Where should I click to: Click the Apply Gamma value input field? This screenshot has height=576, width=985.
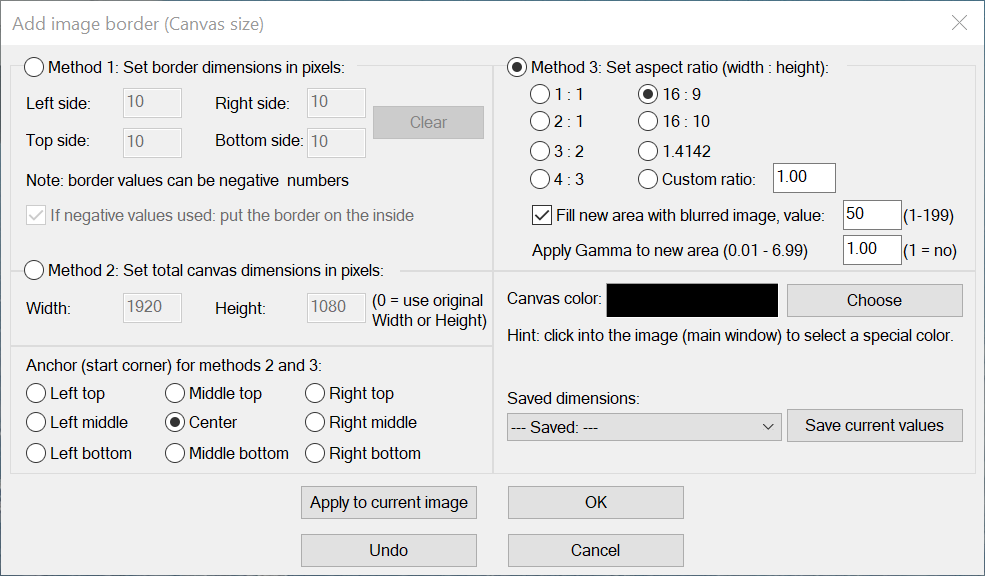point(872,249)
